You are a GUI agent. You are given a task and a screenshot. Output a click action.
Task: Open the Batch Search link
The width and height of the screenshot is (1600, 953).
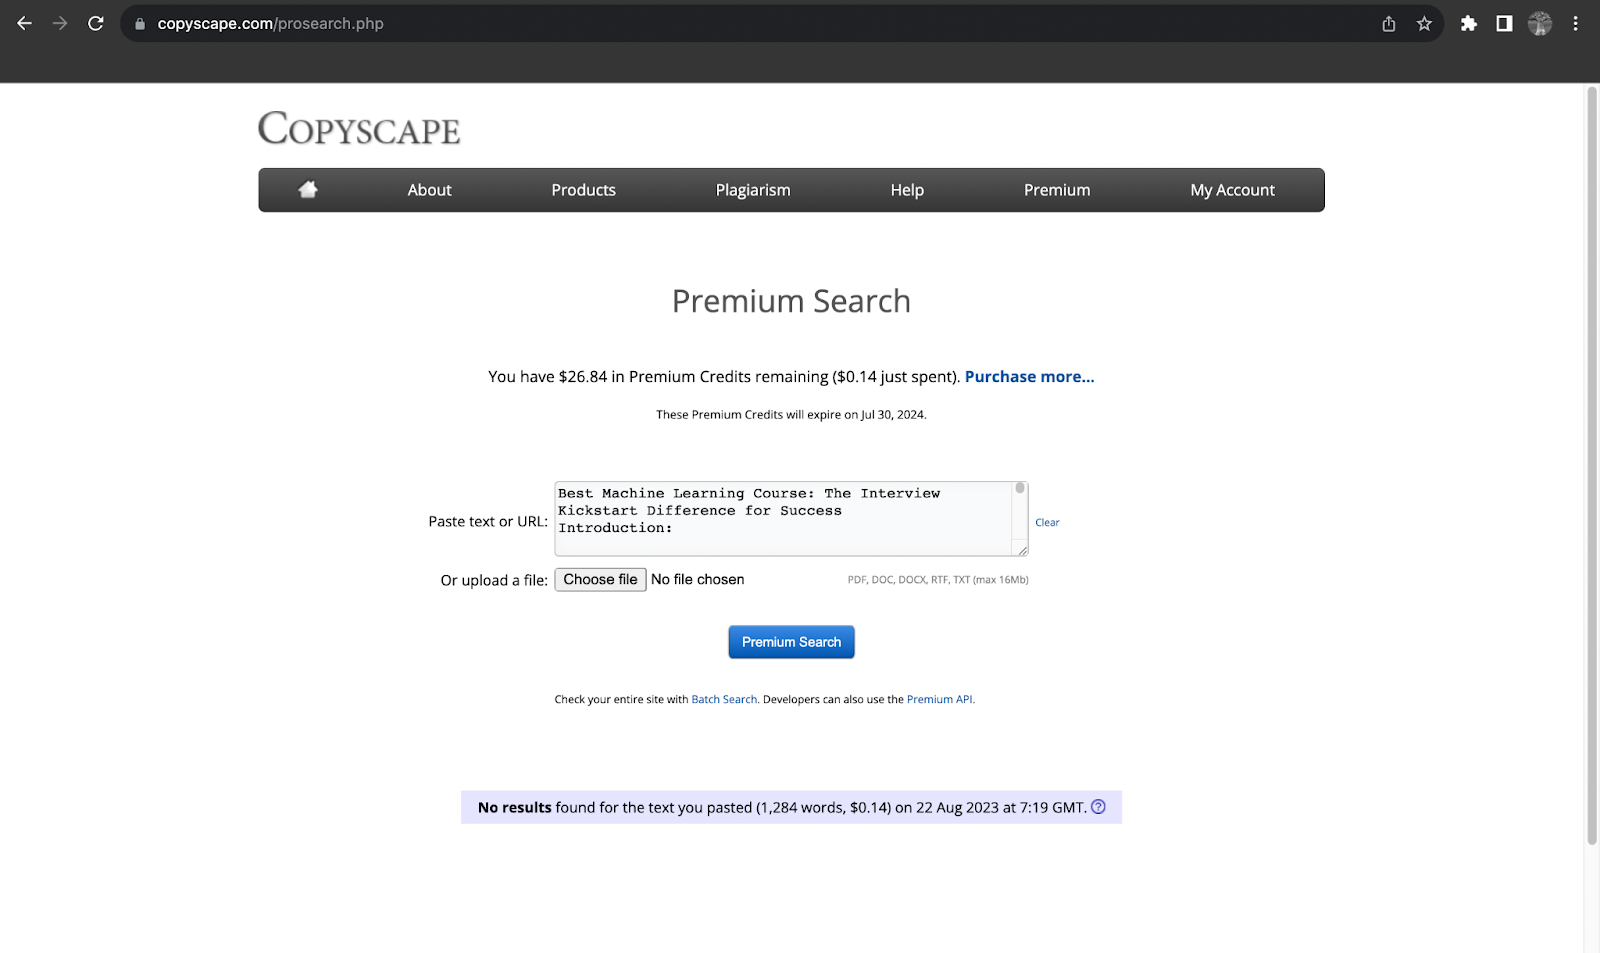pyautogui.click(x=724, y=700)
